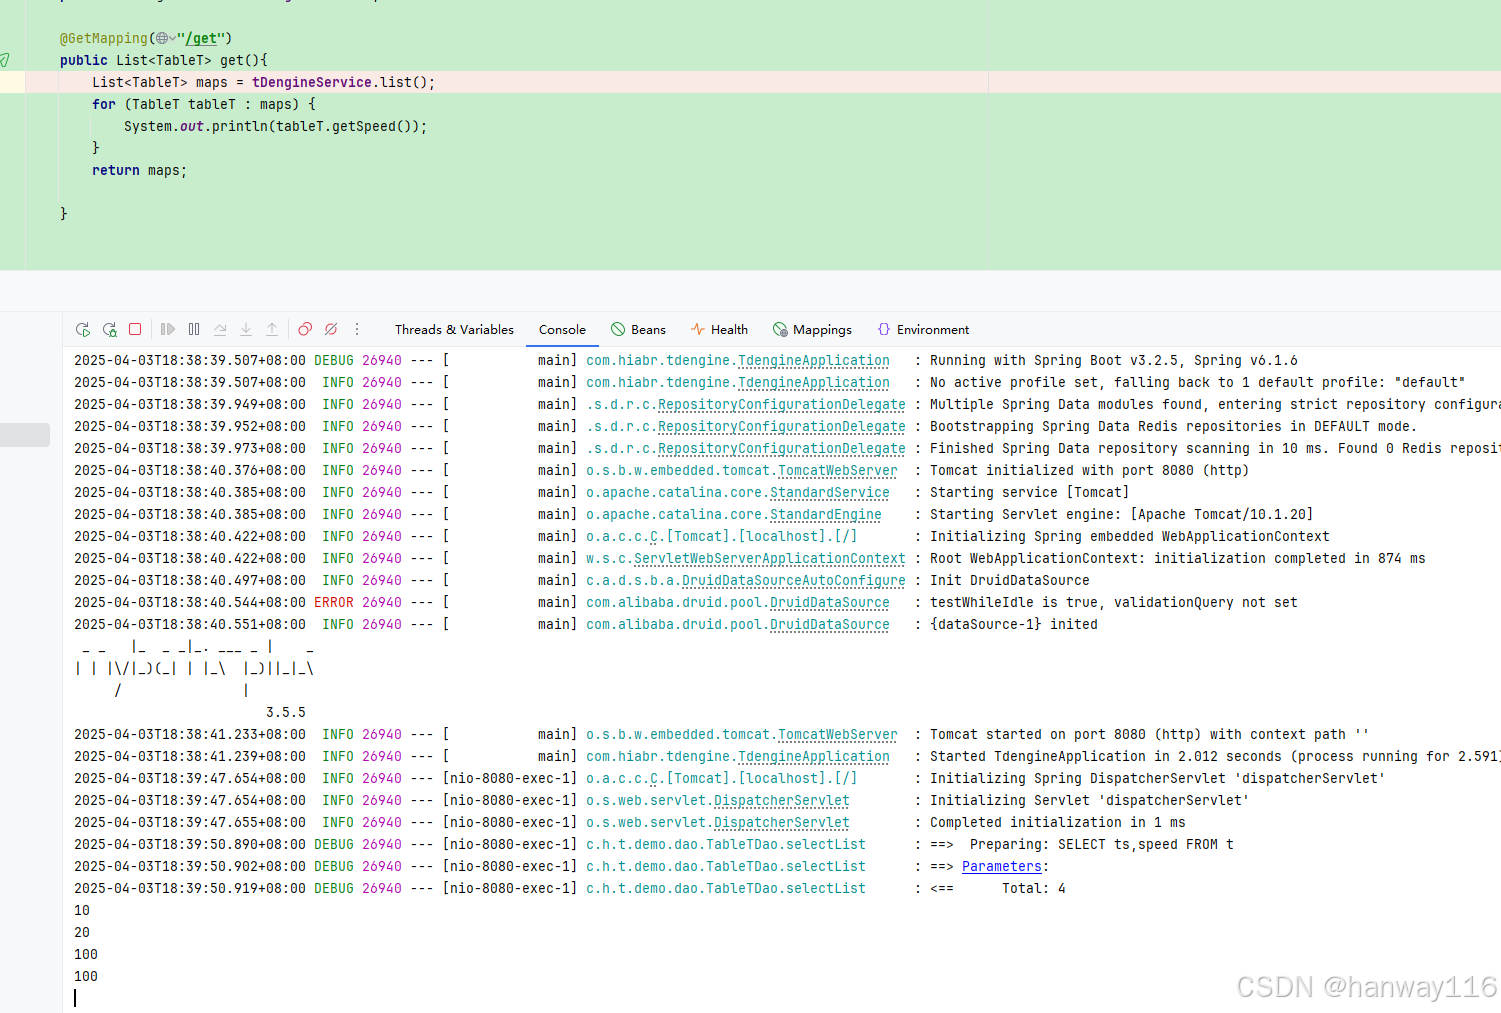This screenshot has height=1013, width=1501.
Task: Open the globe dropdown next to @GetMapping
Action: click(x=161, y=39)
